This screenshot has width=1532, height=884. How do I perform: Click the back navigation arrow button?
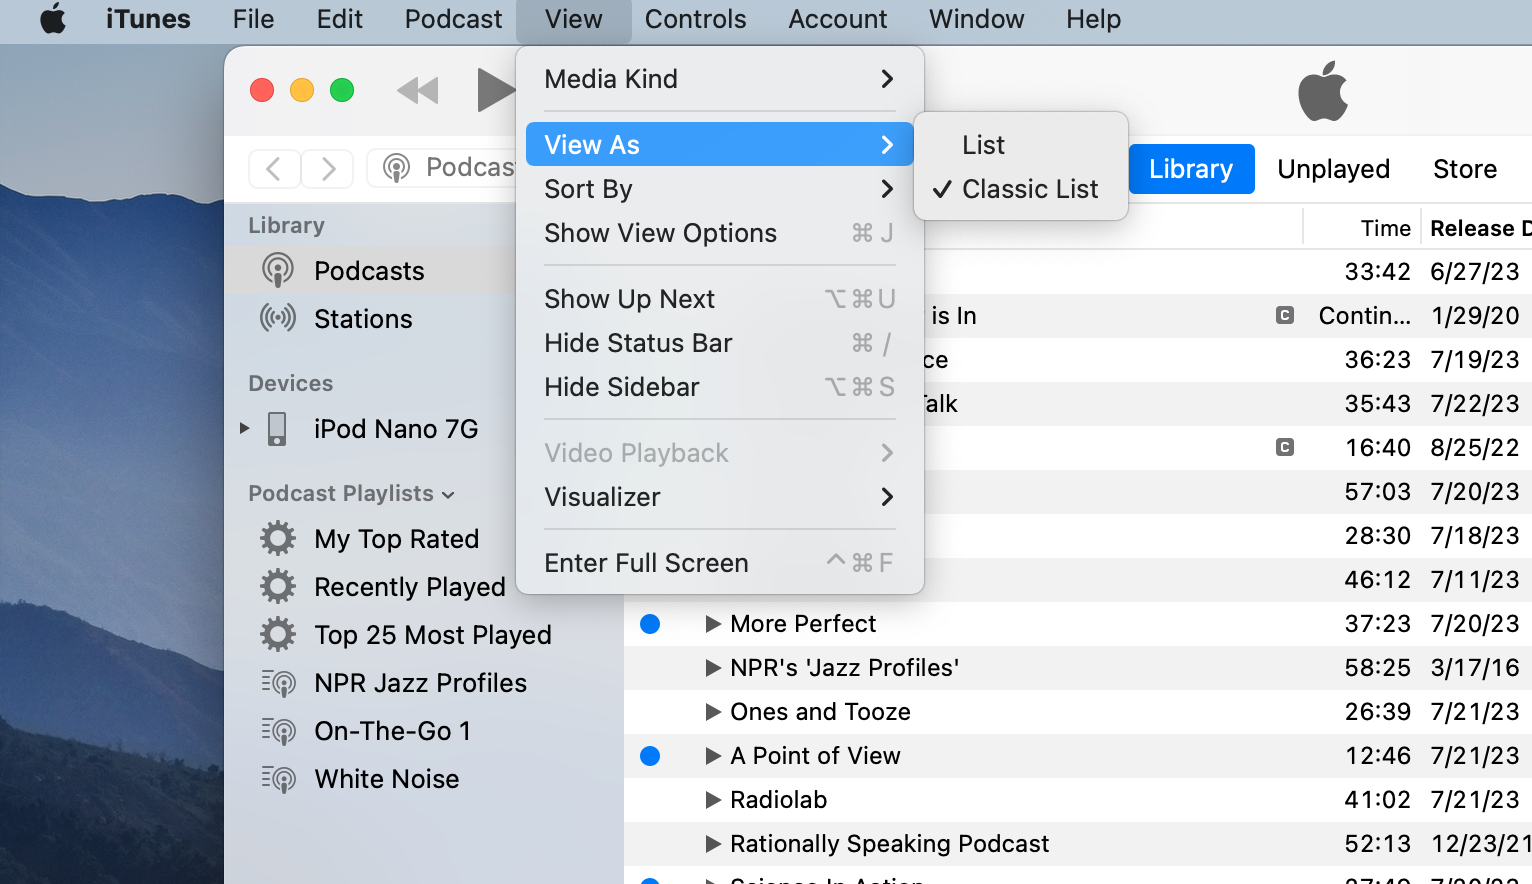click(x=274, y=168)
